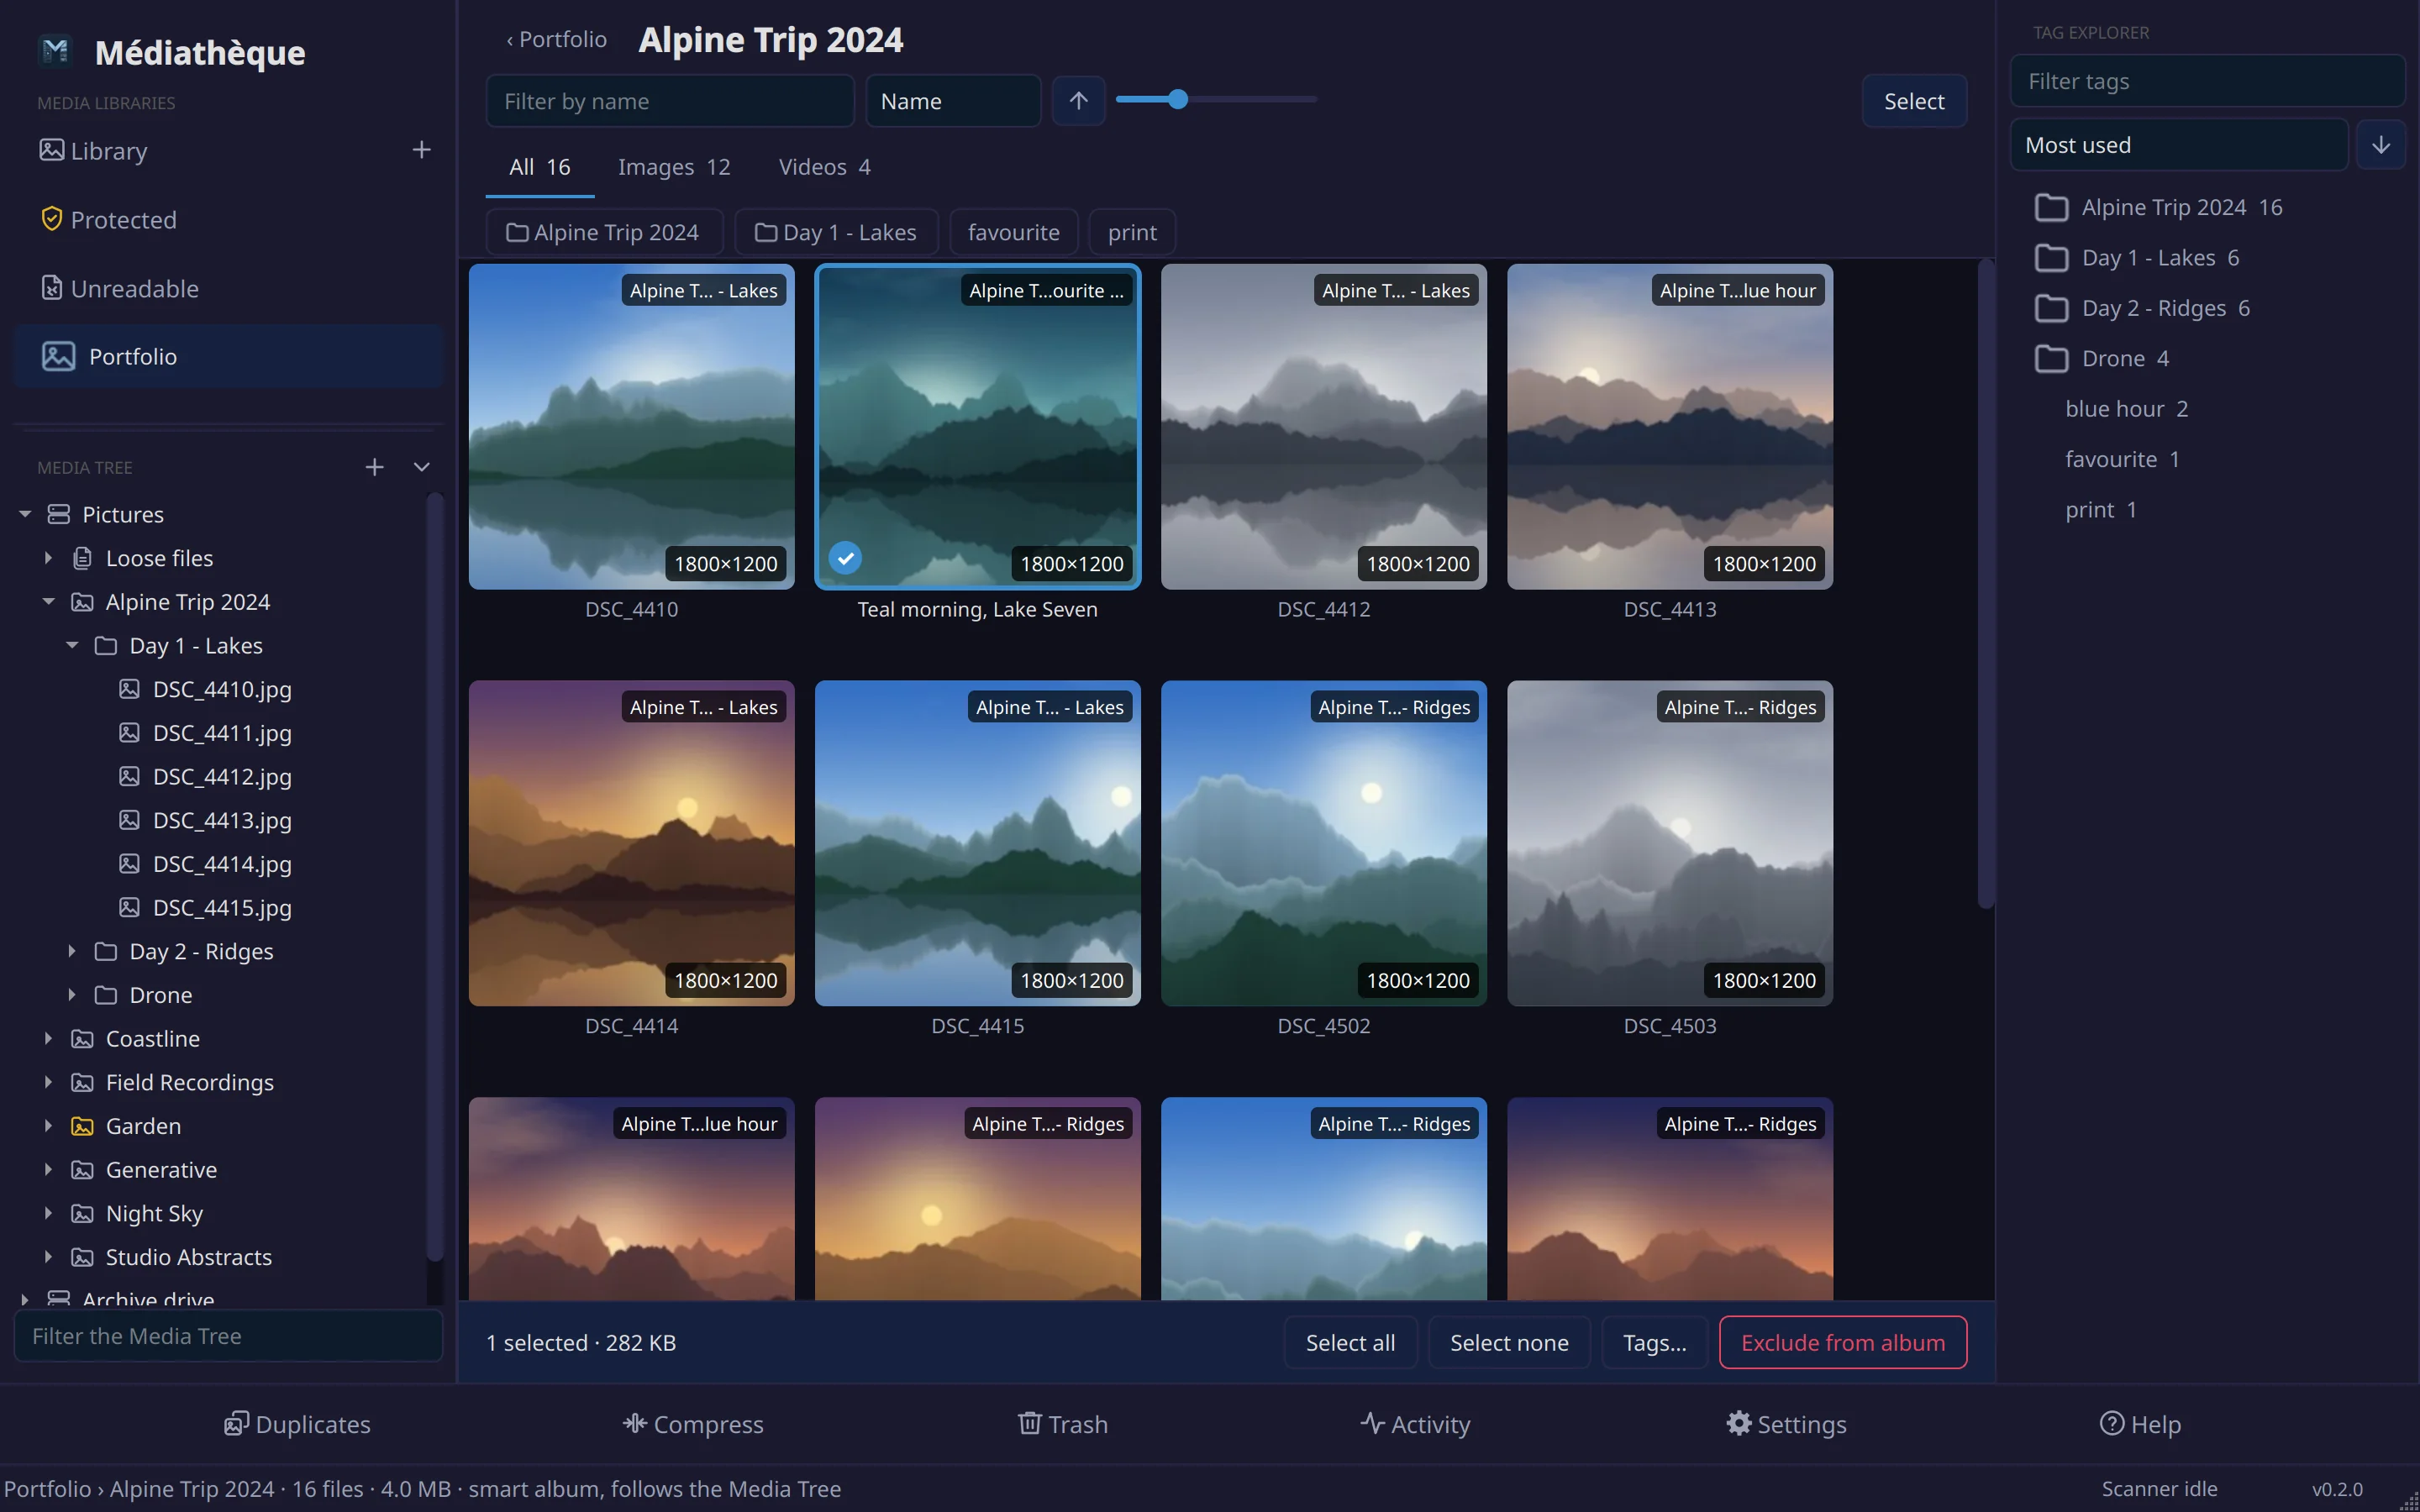The width and height of the screenshot is (2420, 1512).
Task: Toggle the Day 1 - Lakes filter chip
Action: click(x=836, y=232)
